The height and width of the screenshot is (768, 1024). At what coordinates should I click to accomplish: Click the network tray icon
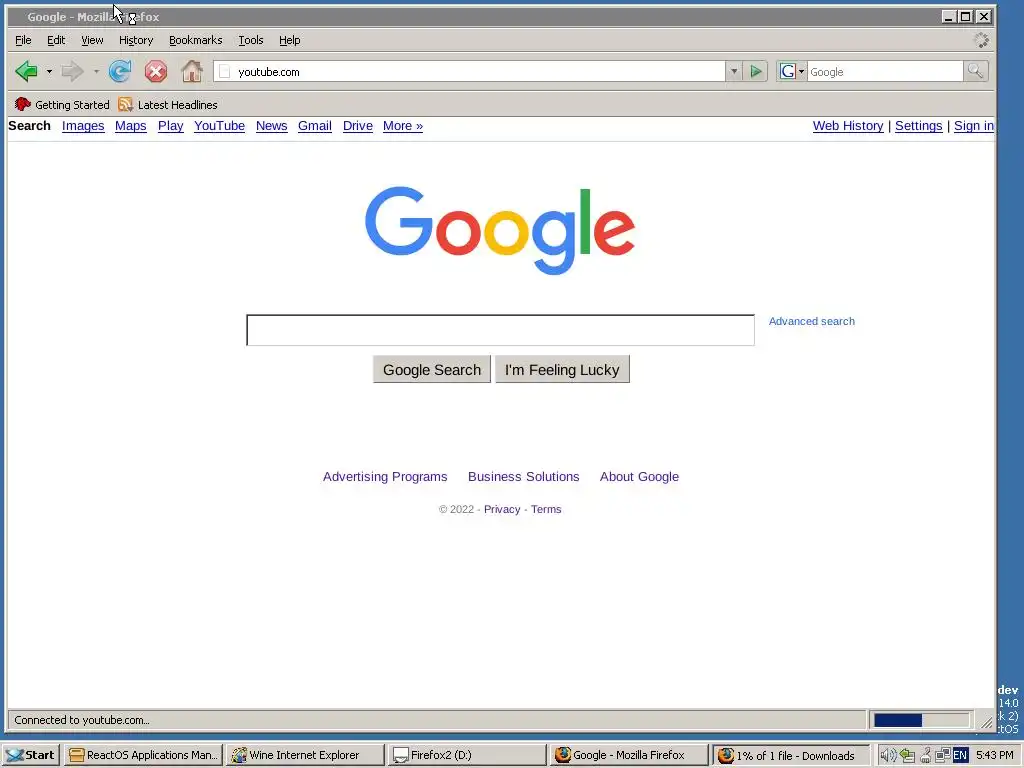coord(942,756)
